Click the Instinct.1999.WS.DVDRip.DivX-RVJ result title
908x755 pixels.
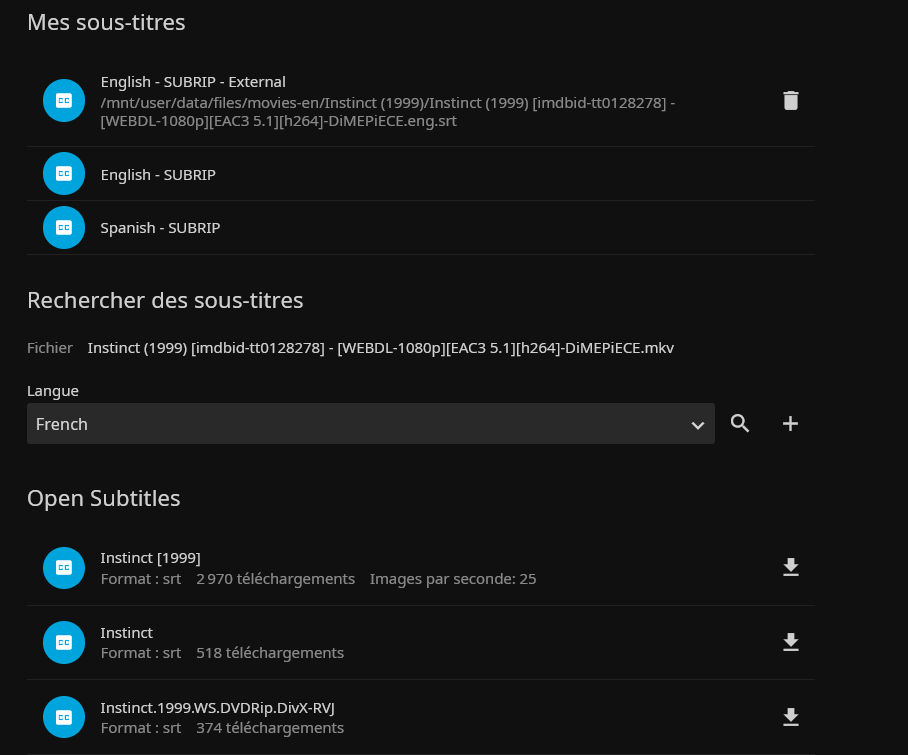click(217, 707)
